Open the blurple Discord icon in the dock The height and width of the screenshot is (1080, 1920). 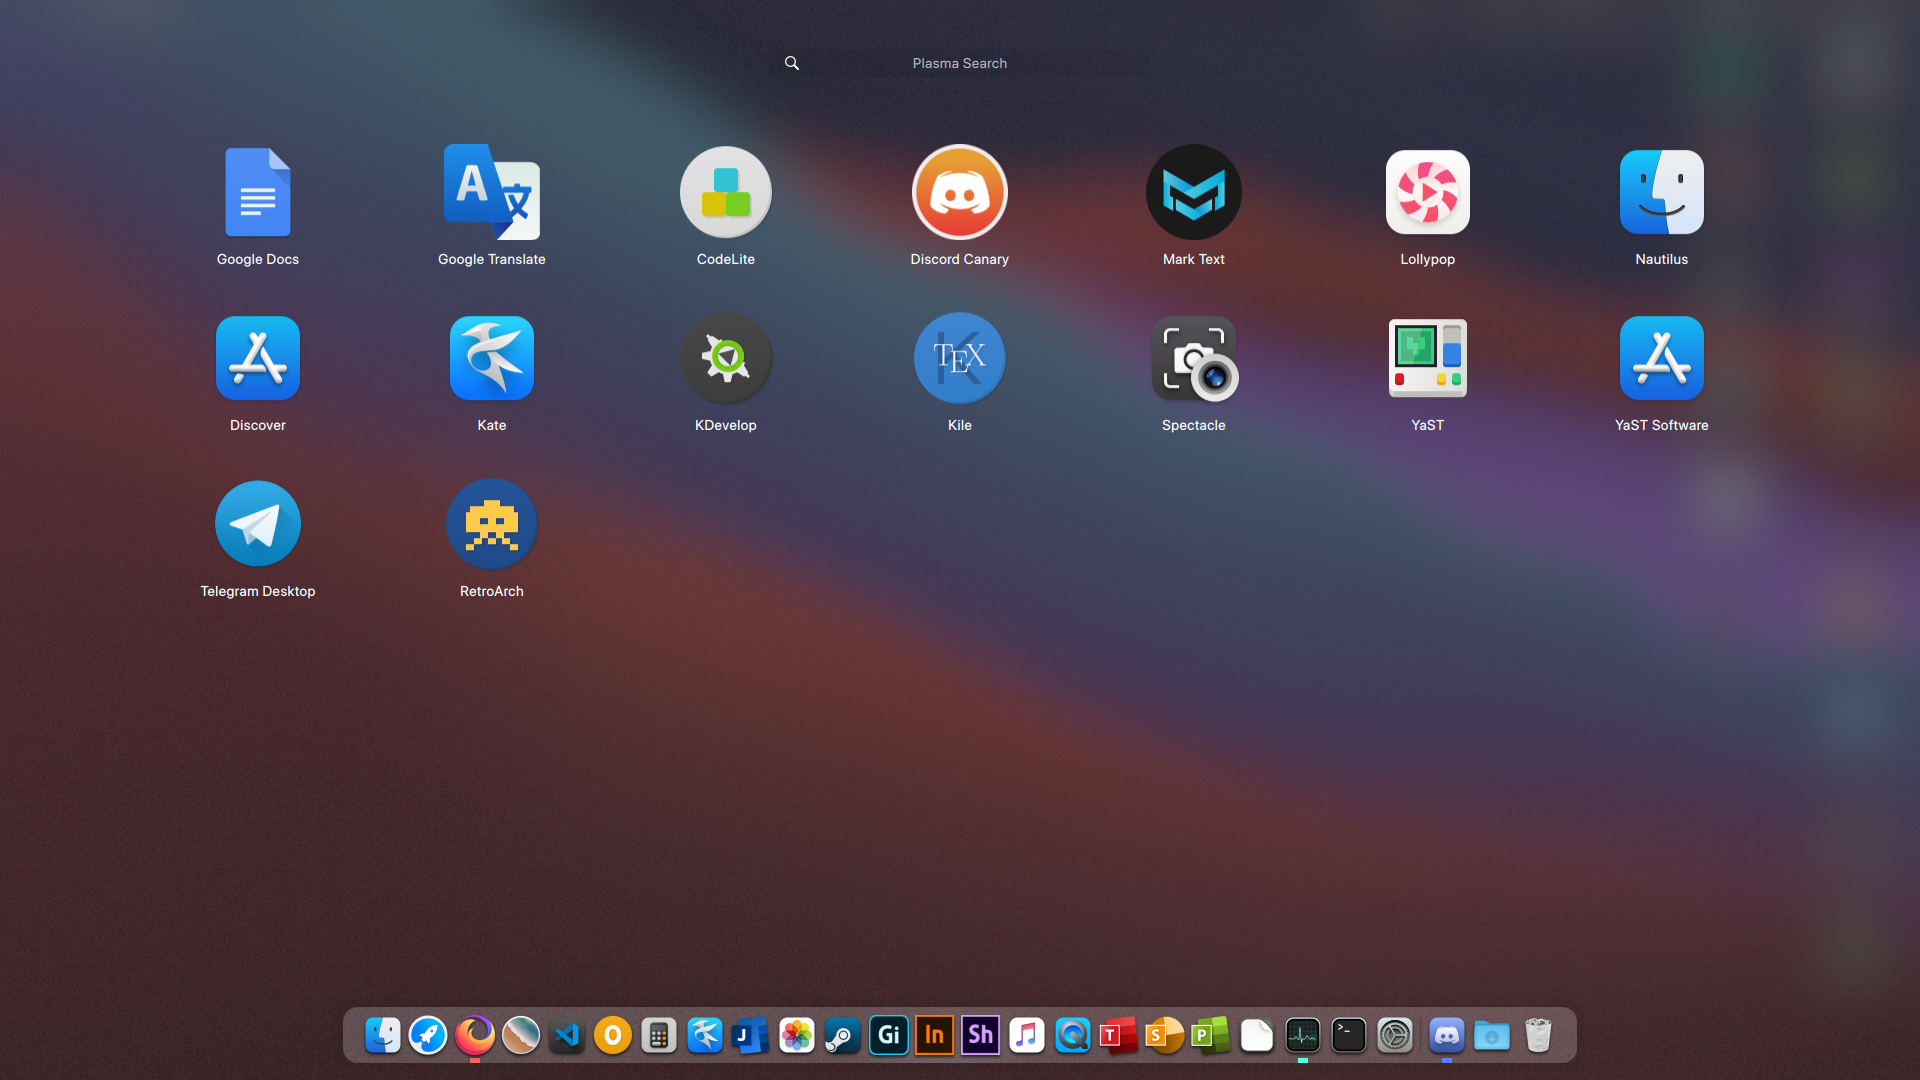1447,1035
